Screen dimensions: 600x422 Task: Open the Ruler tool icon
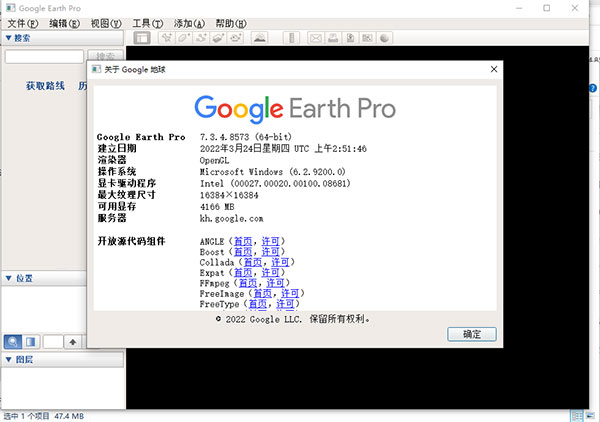pyautogui.click(x=291, y=38)
